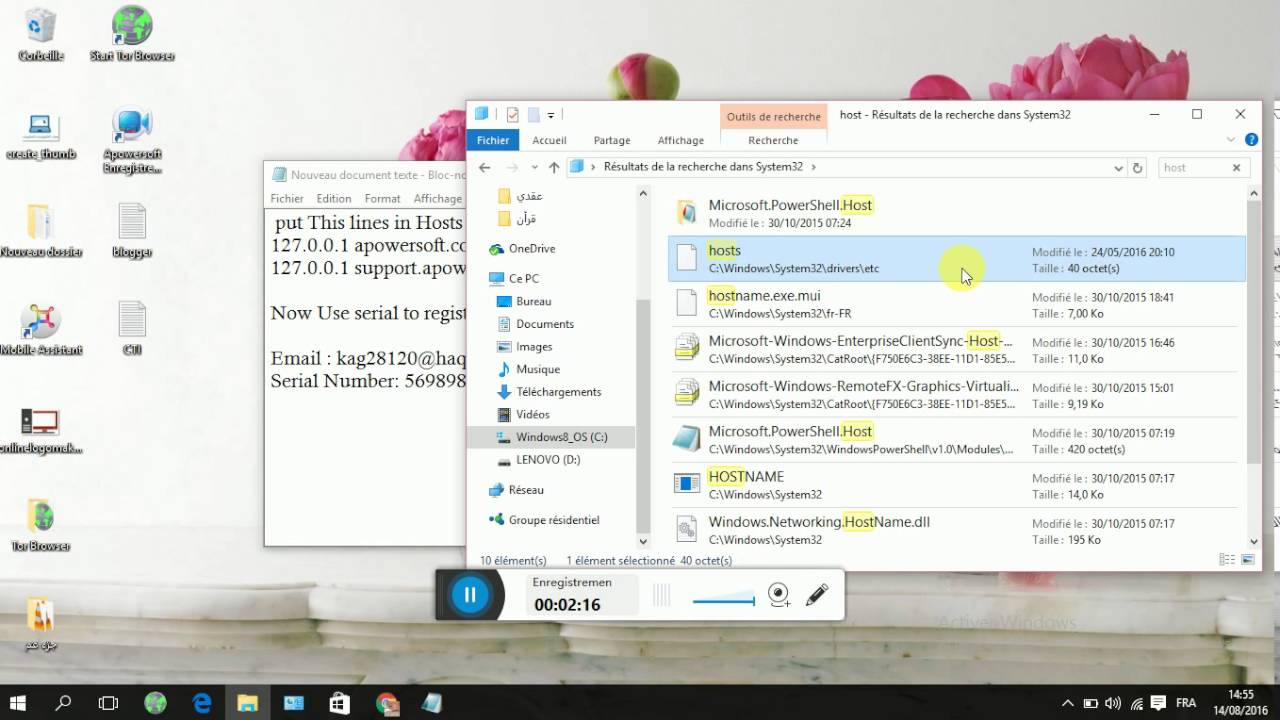The height and width of the screenshot is (720, 1280).
Task: Open the recent locations dropdown arrow
Action: [x=534, y=167]
